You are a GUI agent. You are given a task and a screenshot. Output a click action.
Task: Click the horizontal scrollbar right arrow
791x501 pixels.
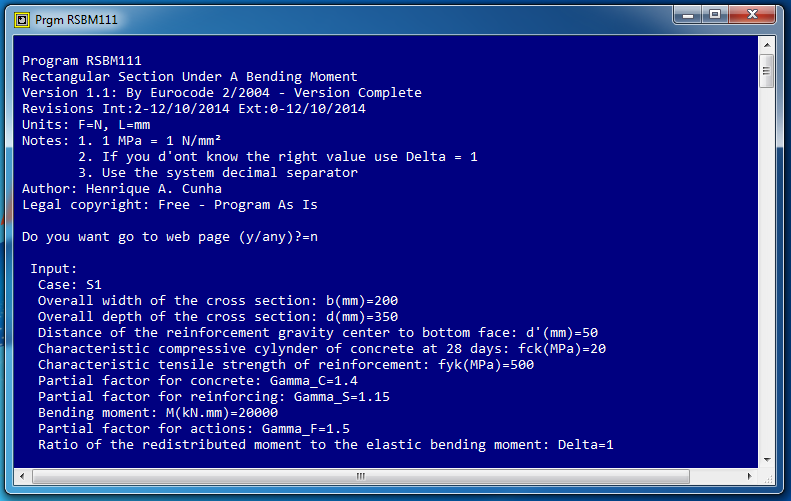coord(749,476)
